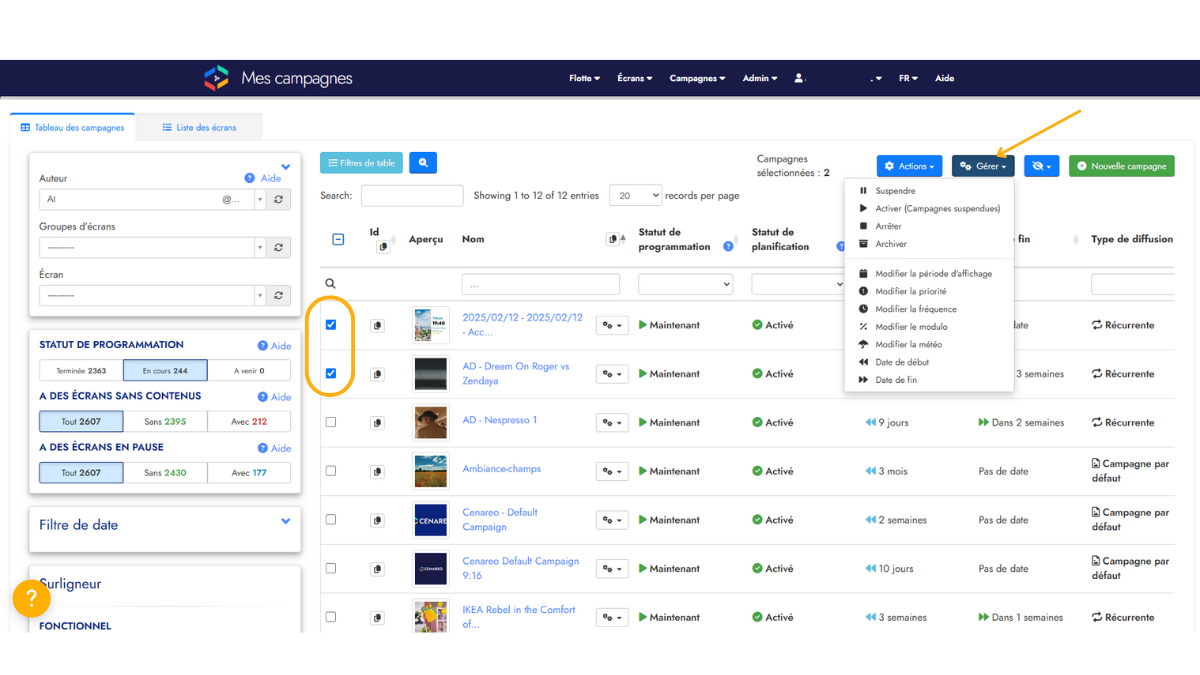This screenshot has width=1200, height=675.
Task: Choose Suspendre from the Gérer menu
Action: [x=895, y=191]
